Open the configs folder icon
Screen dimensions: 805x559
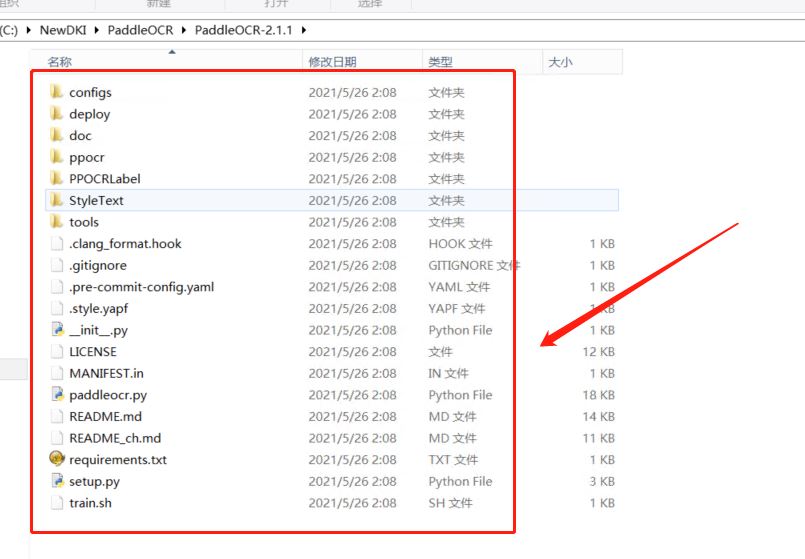(56, 92)
